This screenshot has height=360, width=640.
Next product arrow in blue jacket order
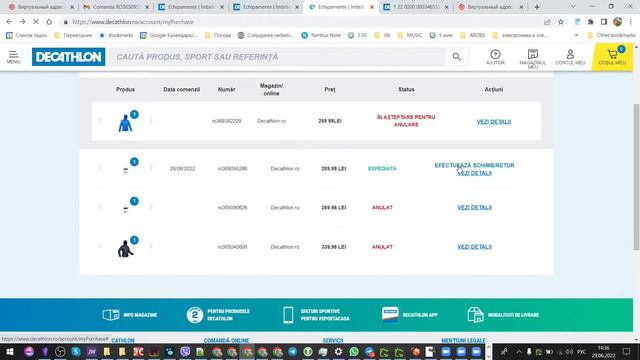point(151,120)
